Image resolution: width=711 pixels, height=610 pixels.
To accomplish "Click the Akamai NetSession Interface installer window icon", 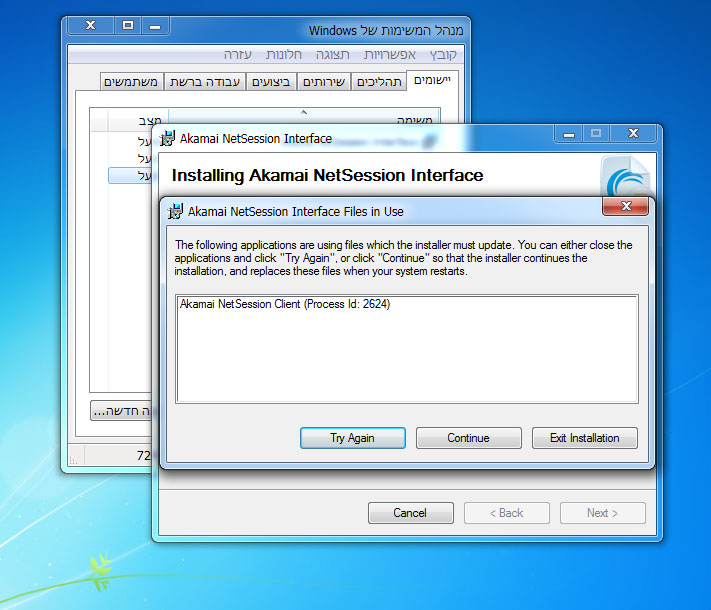I will pyautogui.click(x=167, y=138).
